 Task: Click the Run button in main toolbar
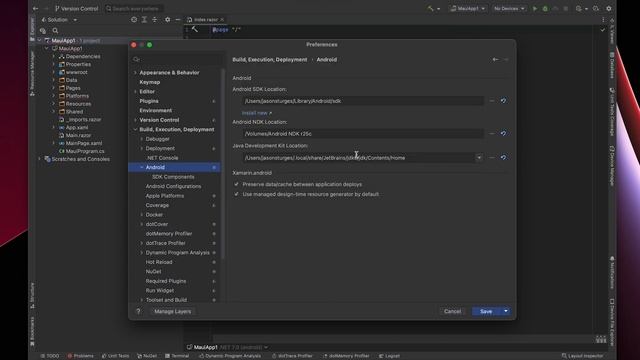[535, 9]
